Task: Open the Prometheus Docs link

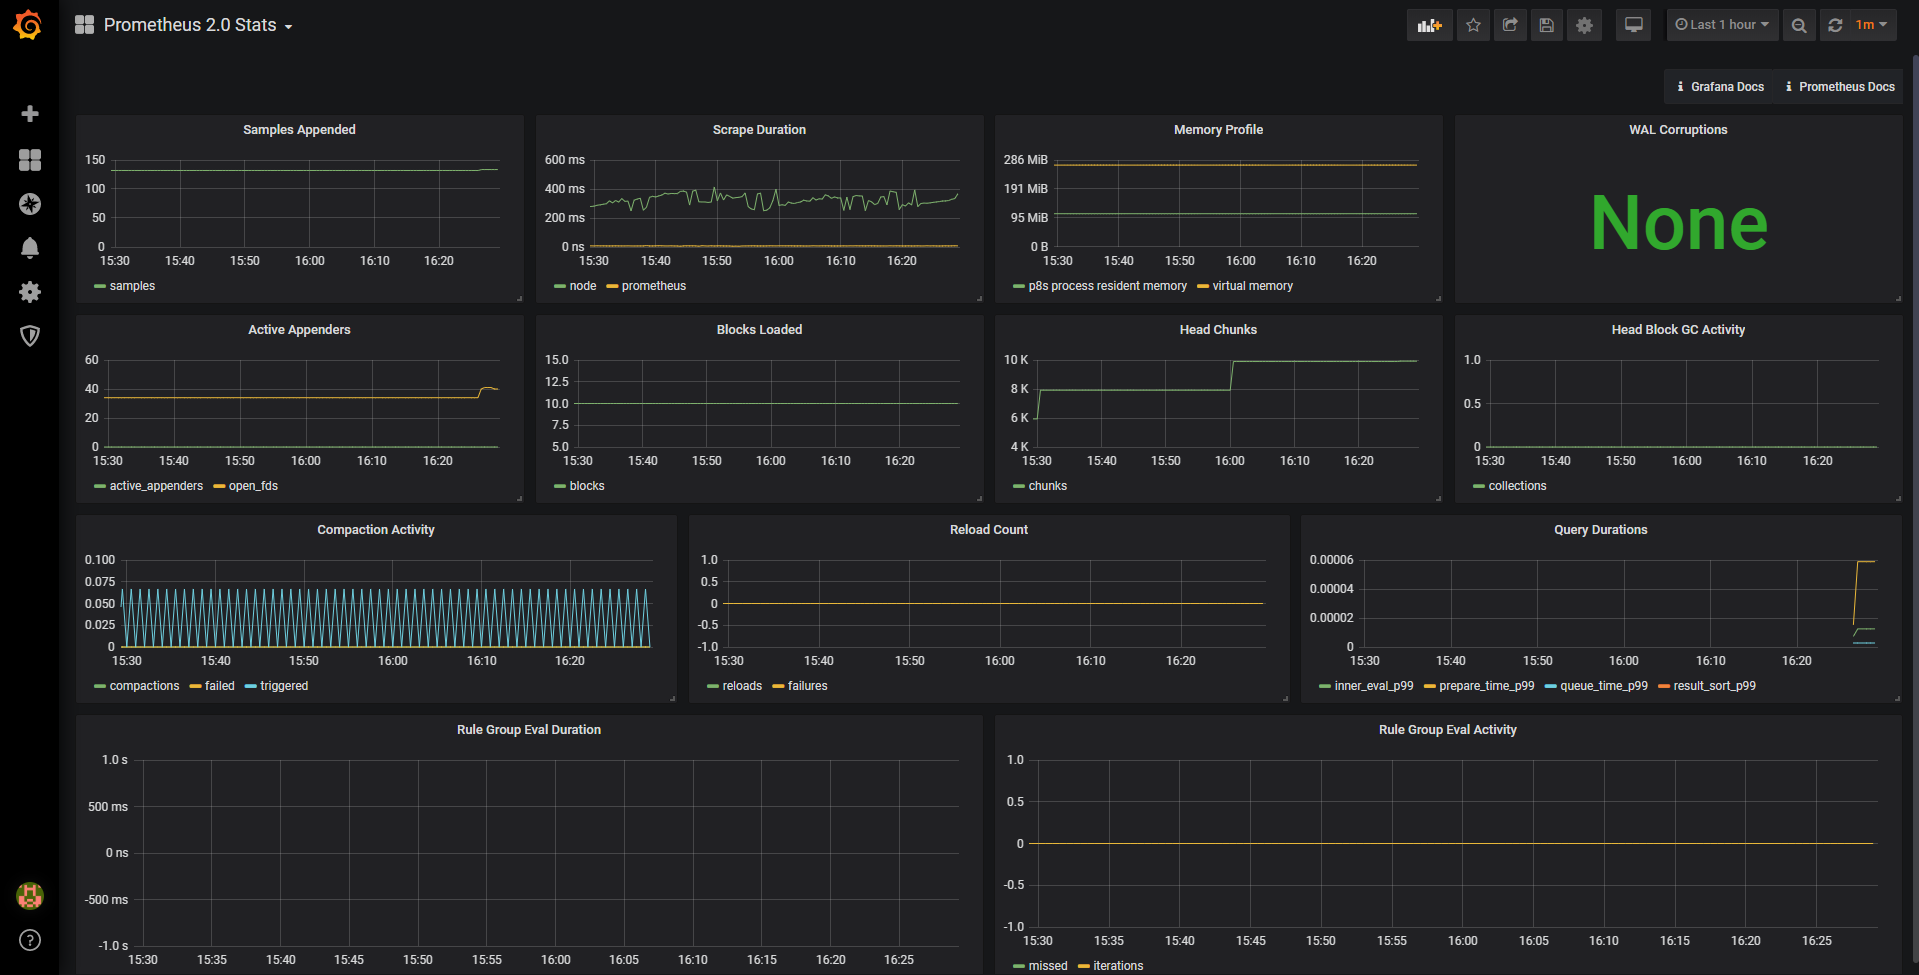Action: pyautogui.click(x=1840, y=87)
